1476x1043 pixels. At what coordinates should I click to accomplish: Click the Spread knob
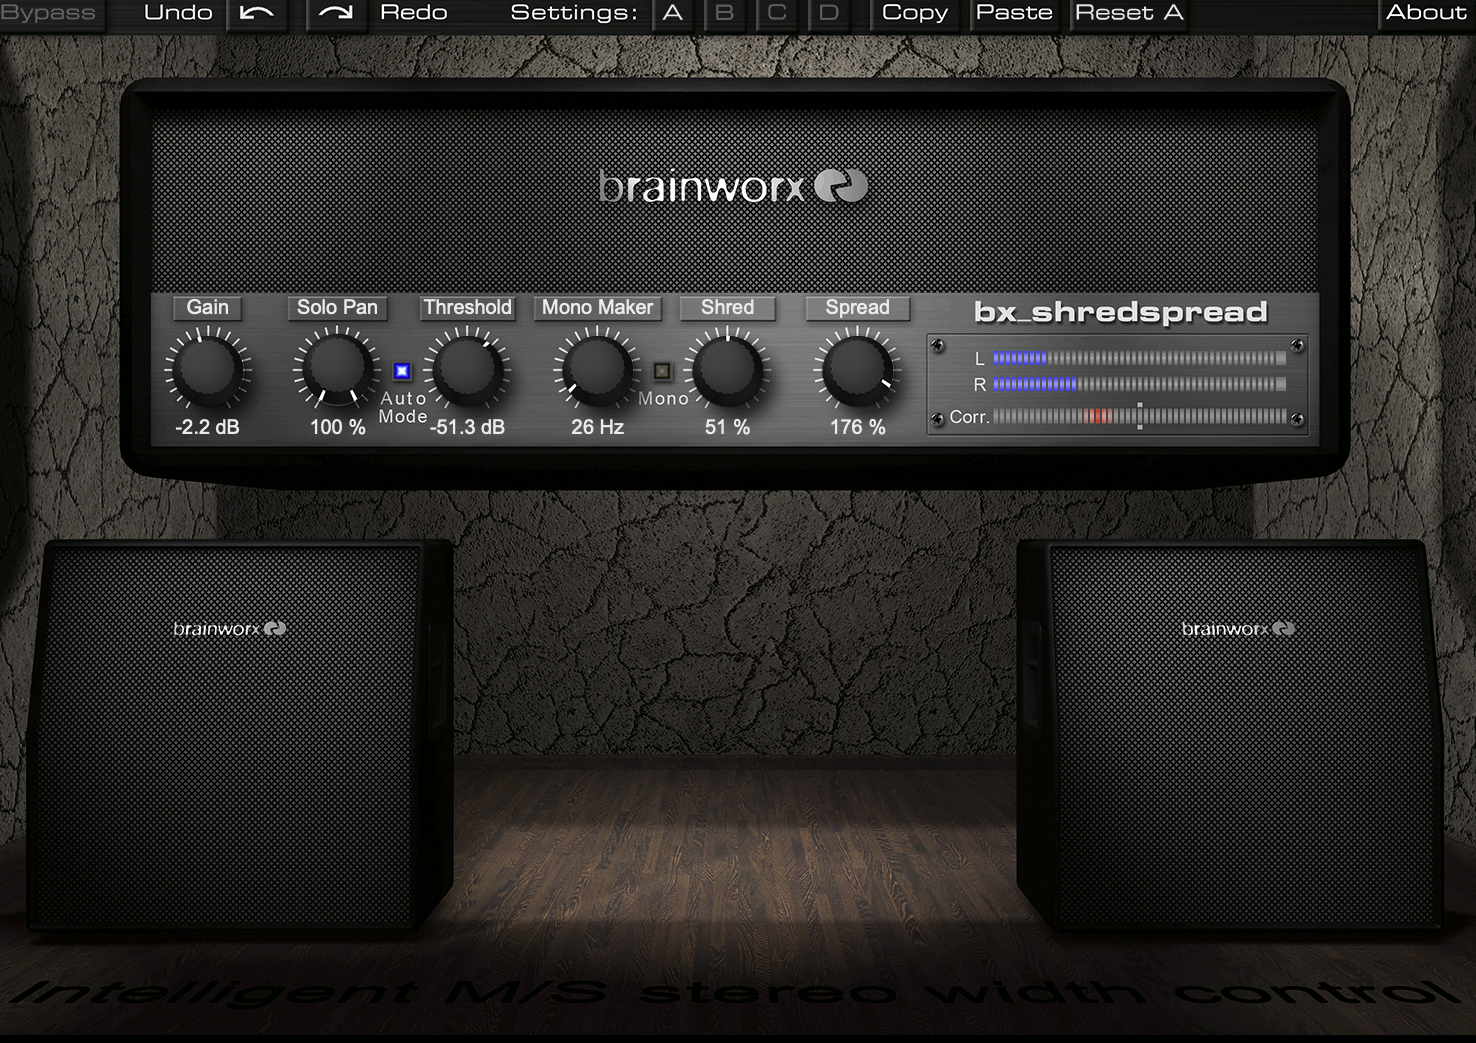click(x=857, y=370)
